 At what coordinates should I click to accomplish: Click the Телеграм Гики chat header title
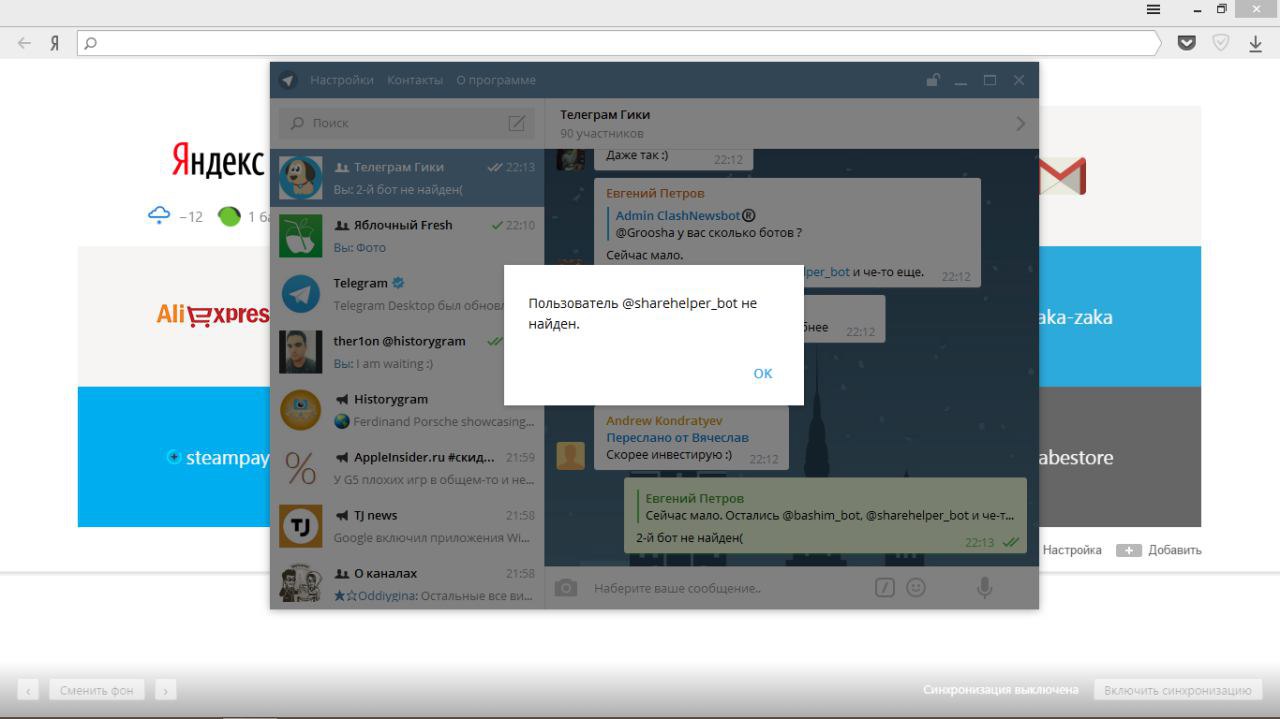click(604, 114)
